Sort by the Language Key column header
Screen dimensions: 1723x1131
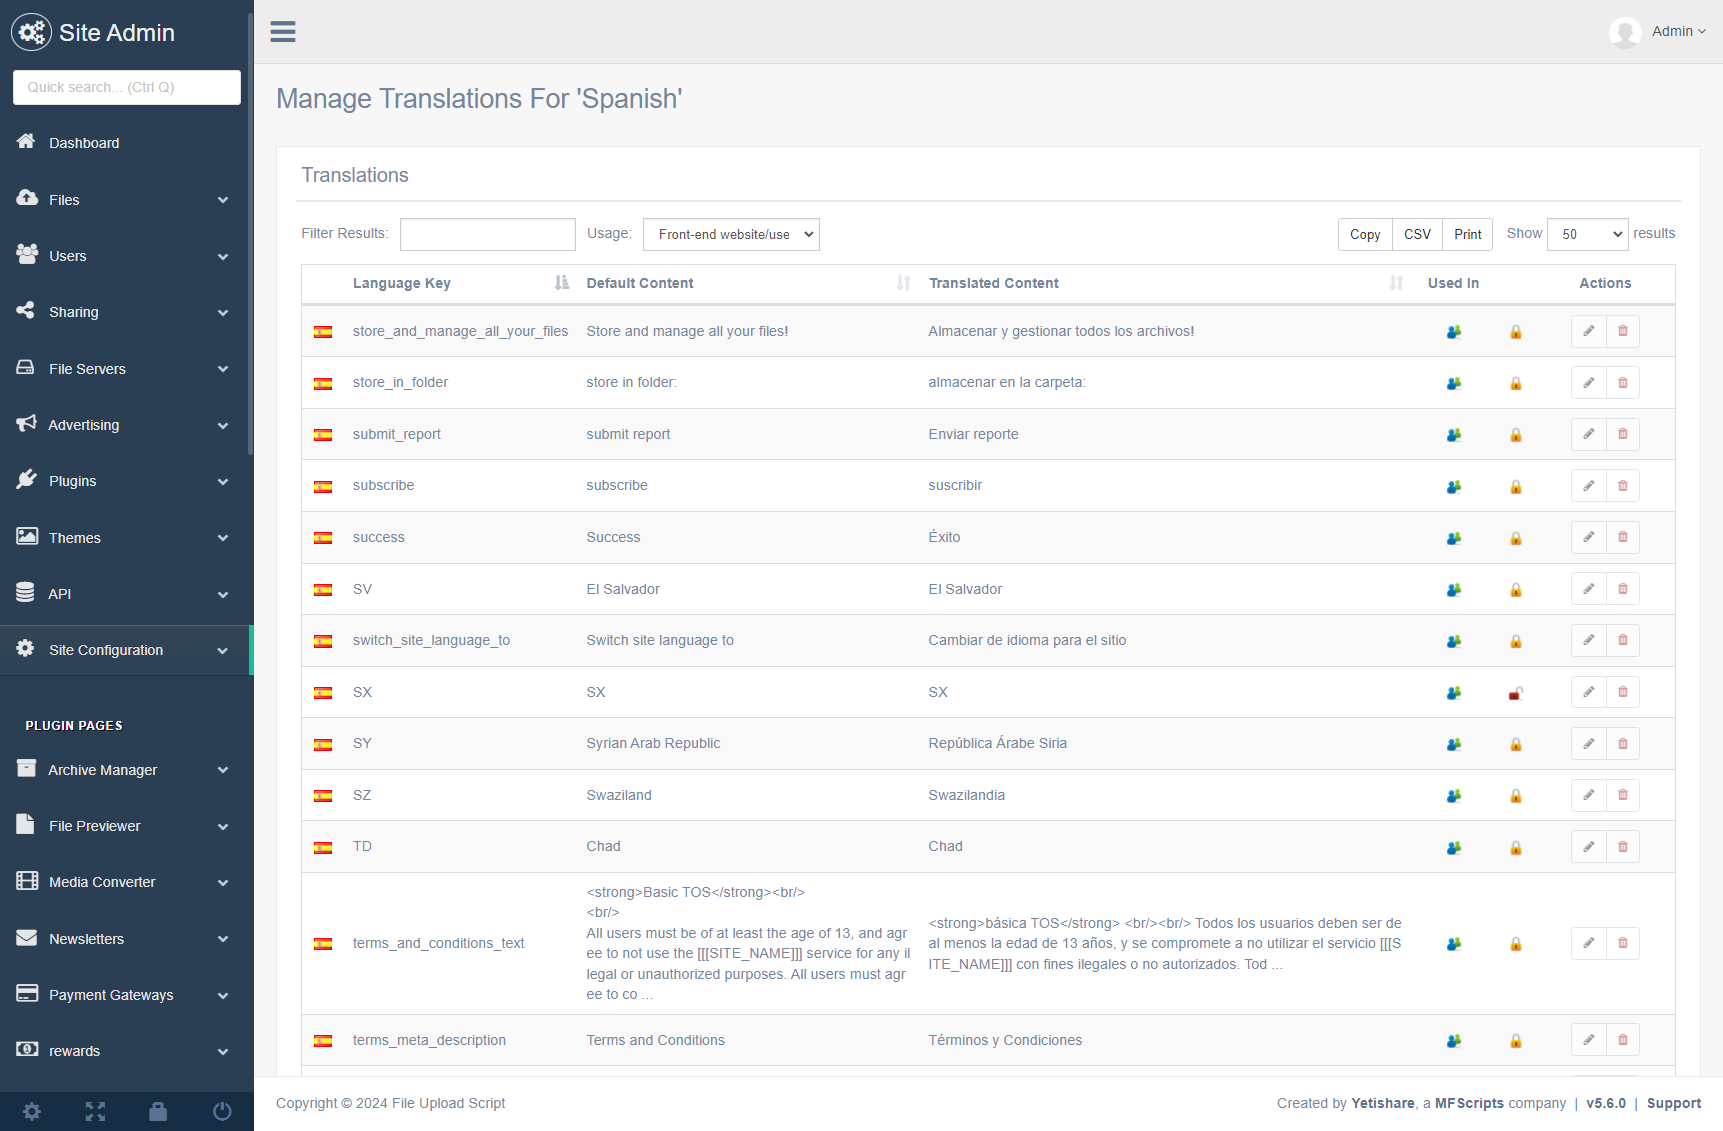pos(402,283)
